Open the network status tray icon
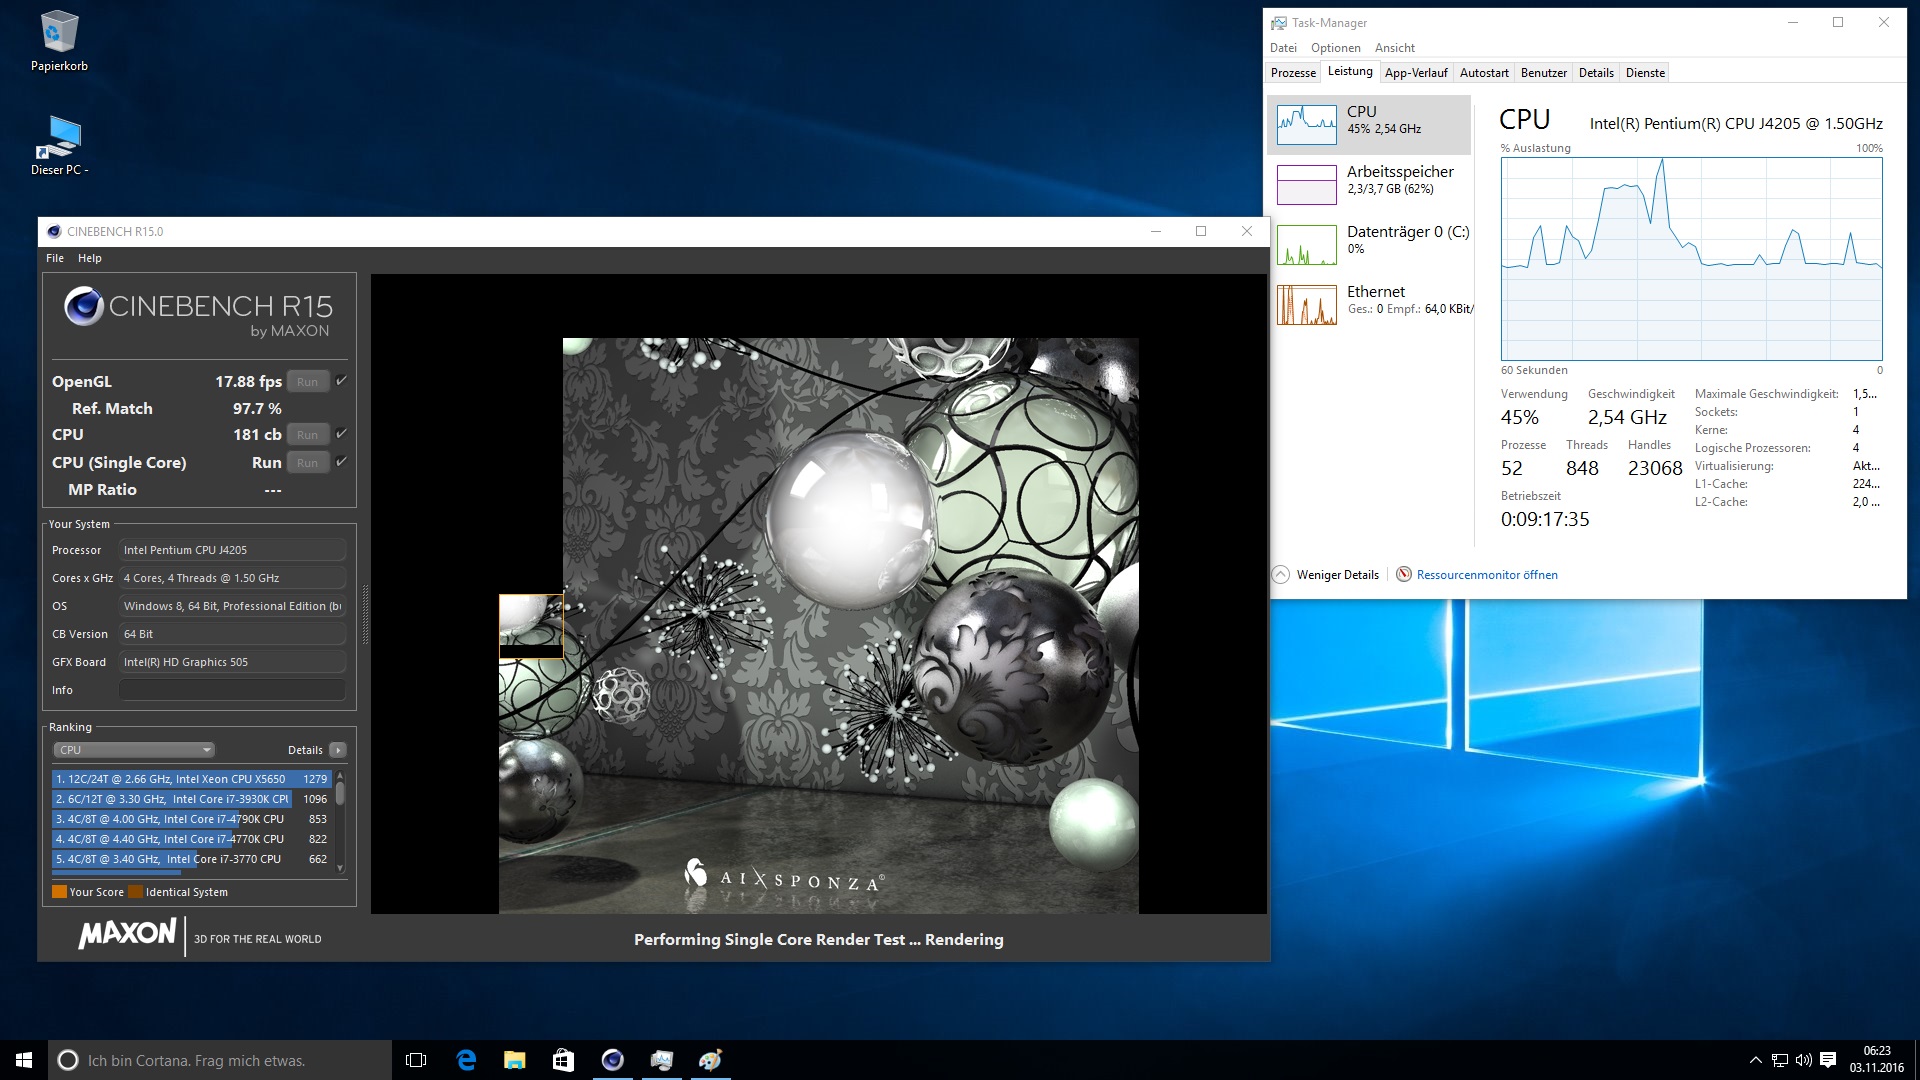 pyautogui.click(x=1780, y=1060)
